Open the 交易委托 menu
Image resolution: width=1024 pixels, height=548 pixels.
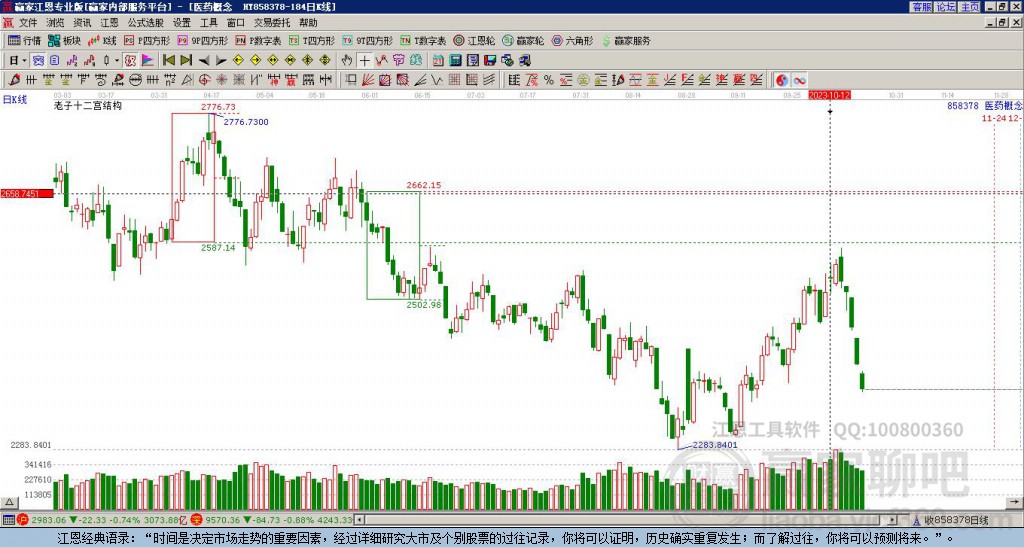[x=272, y=23]
